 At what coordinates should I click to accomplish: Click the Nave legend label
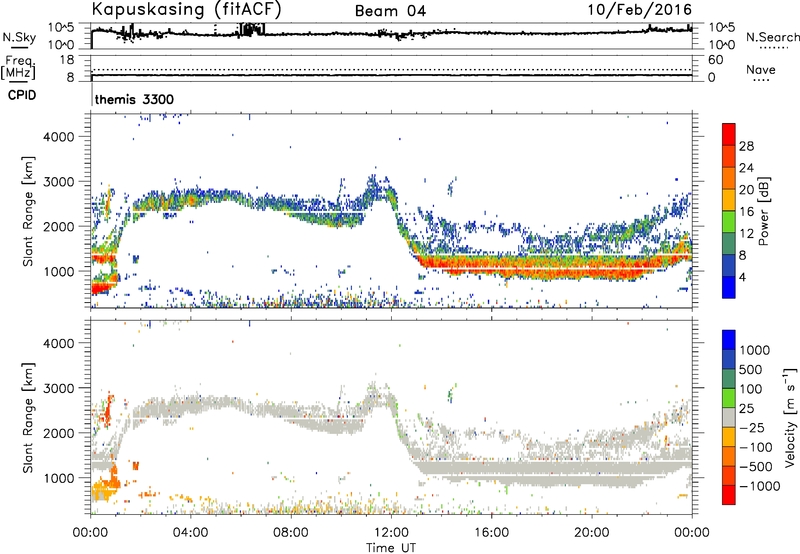[760, 69]
